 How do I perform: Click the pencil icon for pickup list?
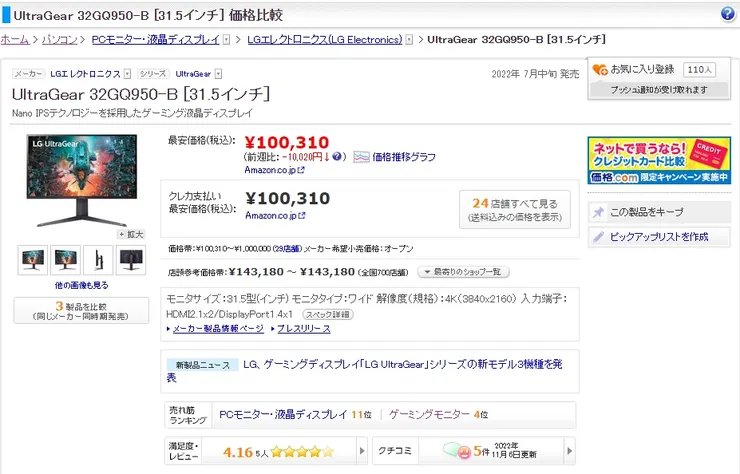598,237
